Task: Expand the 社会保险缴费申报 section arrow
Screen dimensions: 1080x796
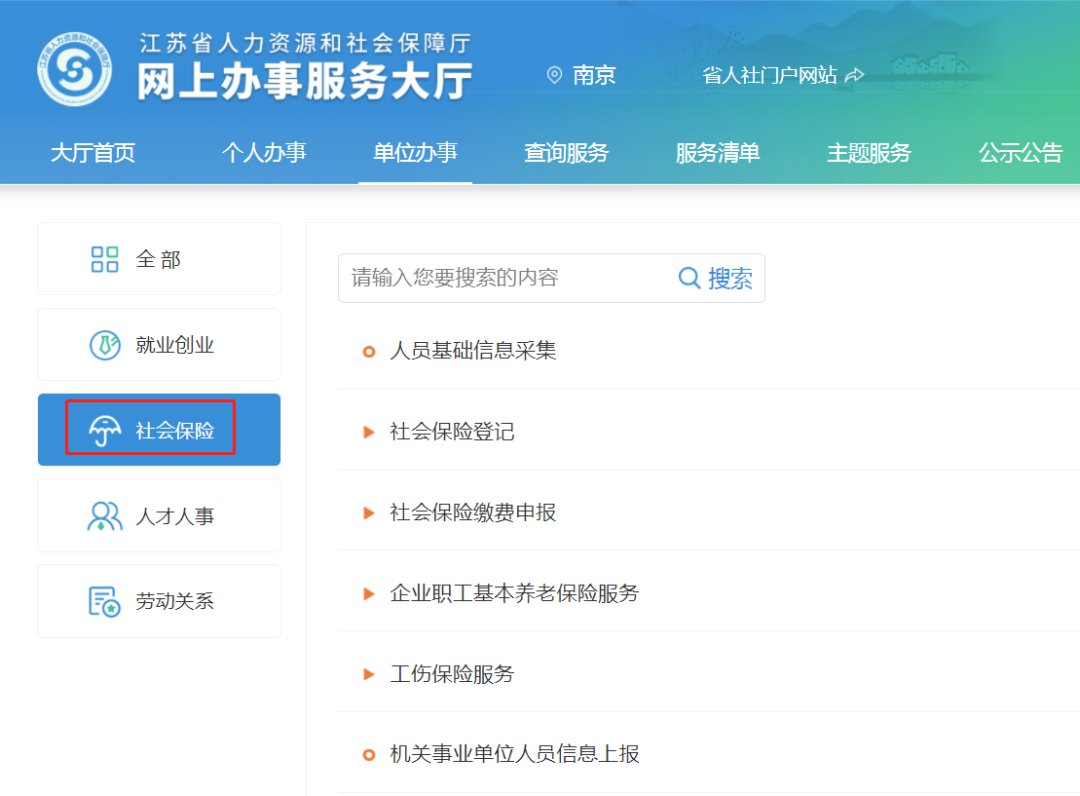Action: [369, 513]
